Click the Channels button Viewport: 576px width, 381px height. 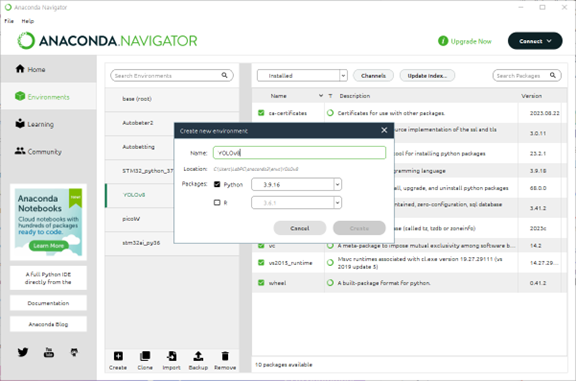[x=373, y=75]
